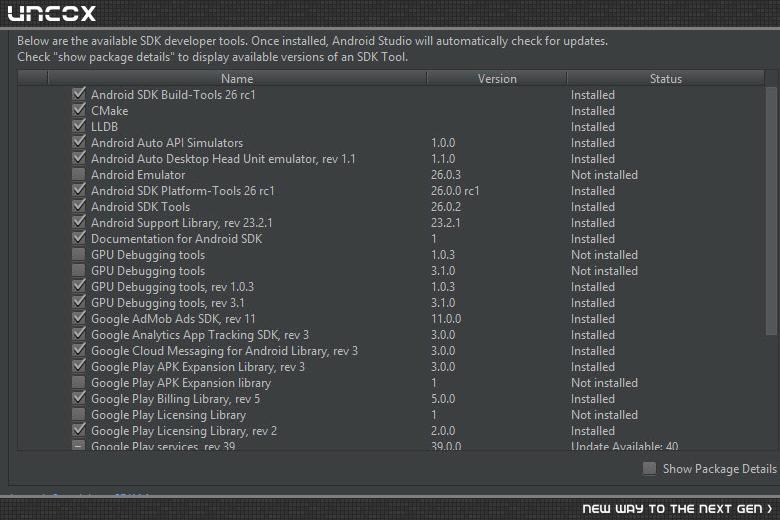Screen dimensions: 780x520
Task: Uncheck the LLDB checkbox
Action: coord(79,126)
